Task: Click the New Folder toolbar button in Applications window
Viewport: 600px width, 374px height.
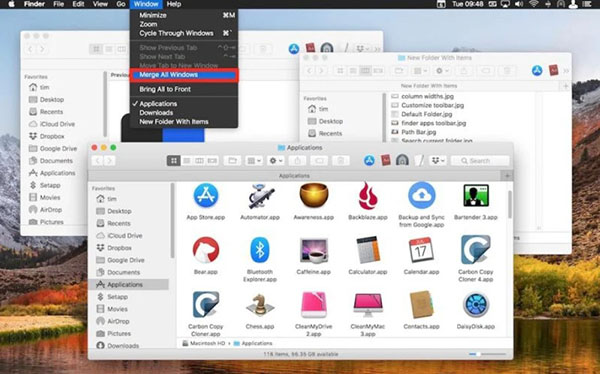Action: [232, 161]
